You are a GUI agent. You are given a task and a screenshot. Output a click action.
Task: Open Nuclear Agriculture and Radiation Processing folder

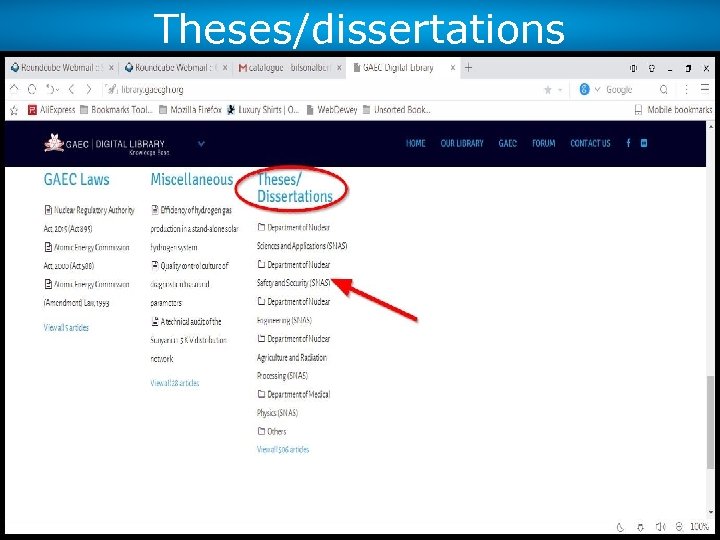tap(293, 357)
